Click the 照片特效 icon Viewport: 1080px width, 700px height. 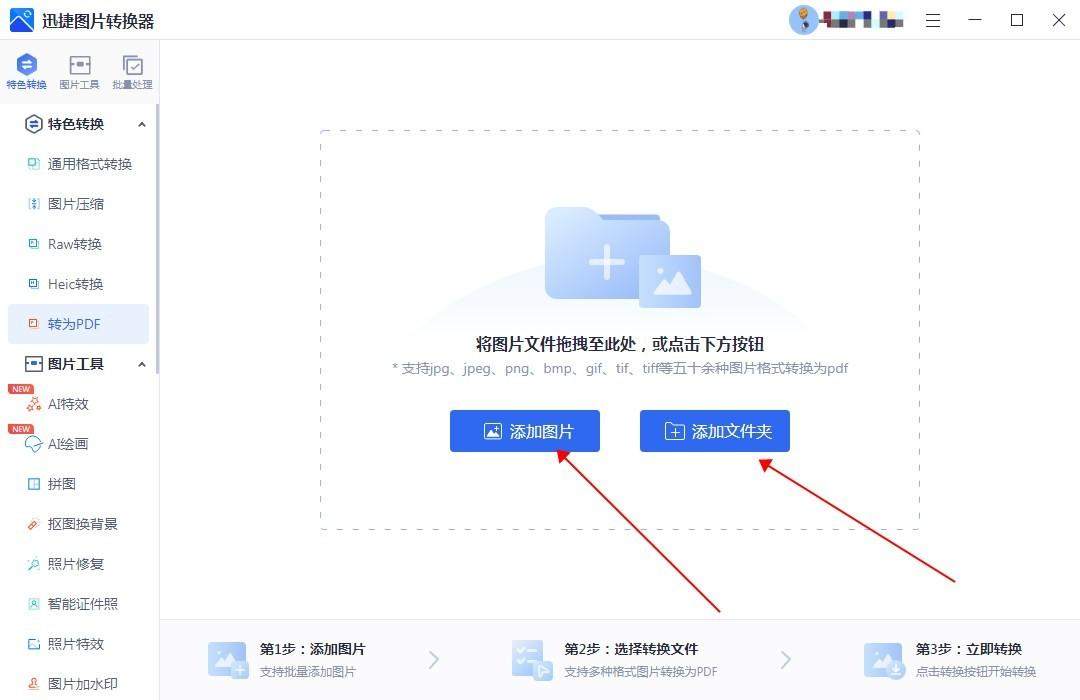pos(33,644)
